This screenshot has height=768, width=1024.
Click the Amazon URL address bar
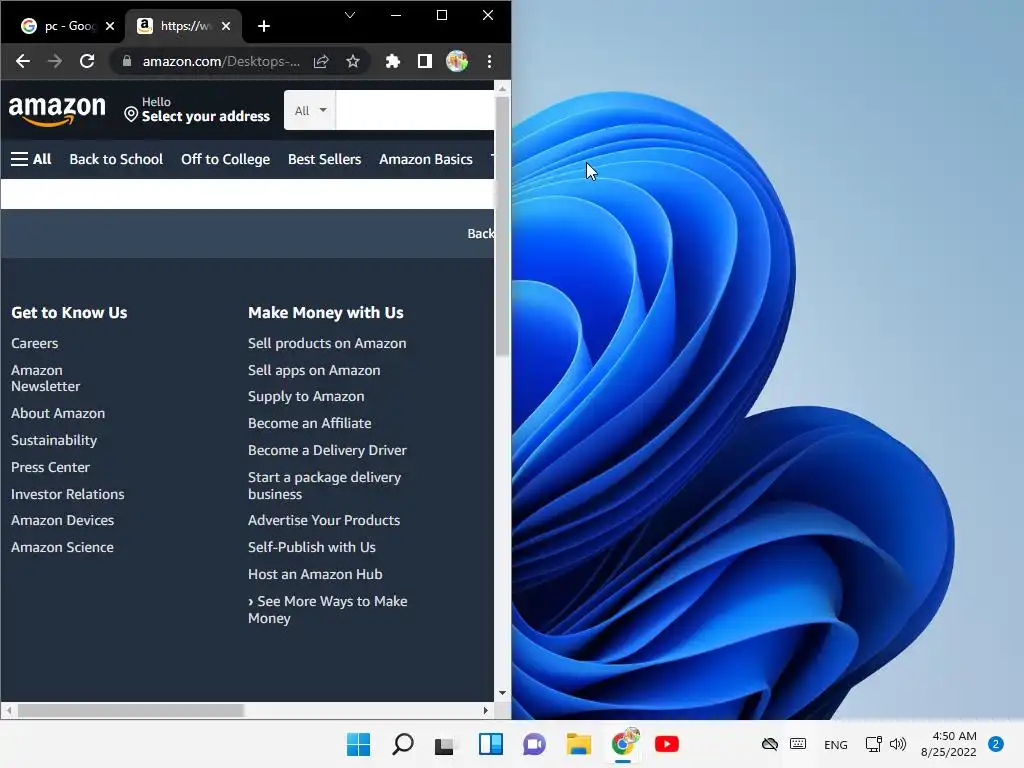coord(221,61)
